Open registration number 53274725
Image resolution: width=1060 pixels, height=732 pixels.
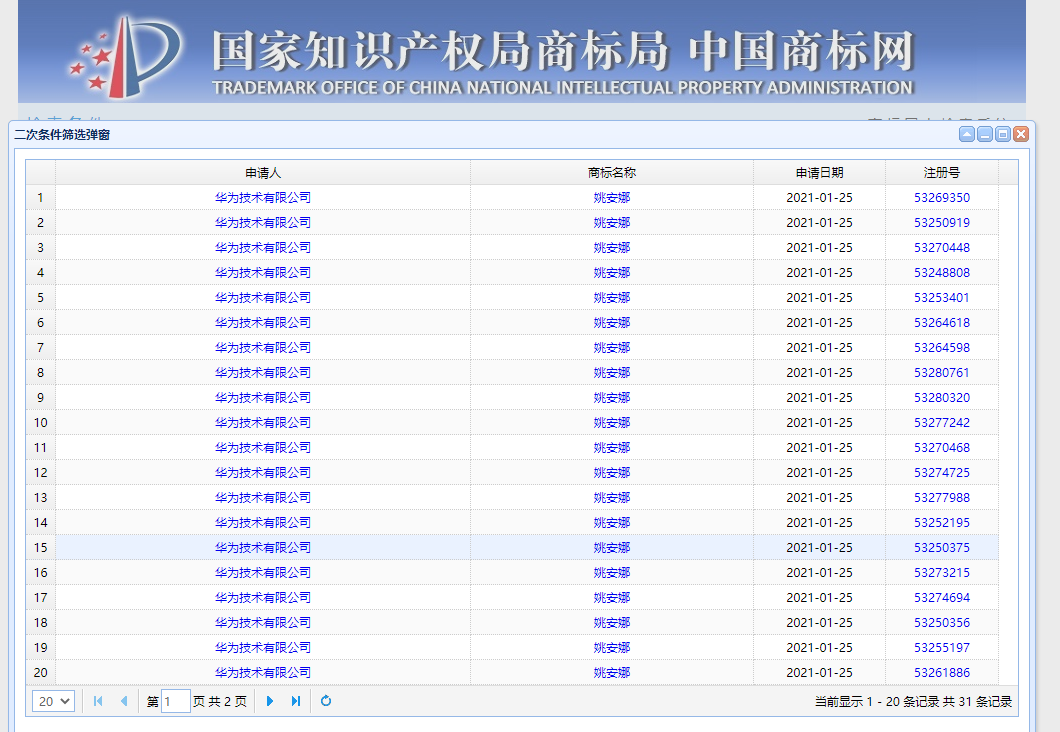(x=942, y=472)
